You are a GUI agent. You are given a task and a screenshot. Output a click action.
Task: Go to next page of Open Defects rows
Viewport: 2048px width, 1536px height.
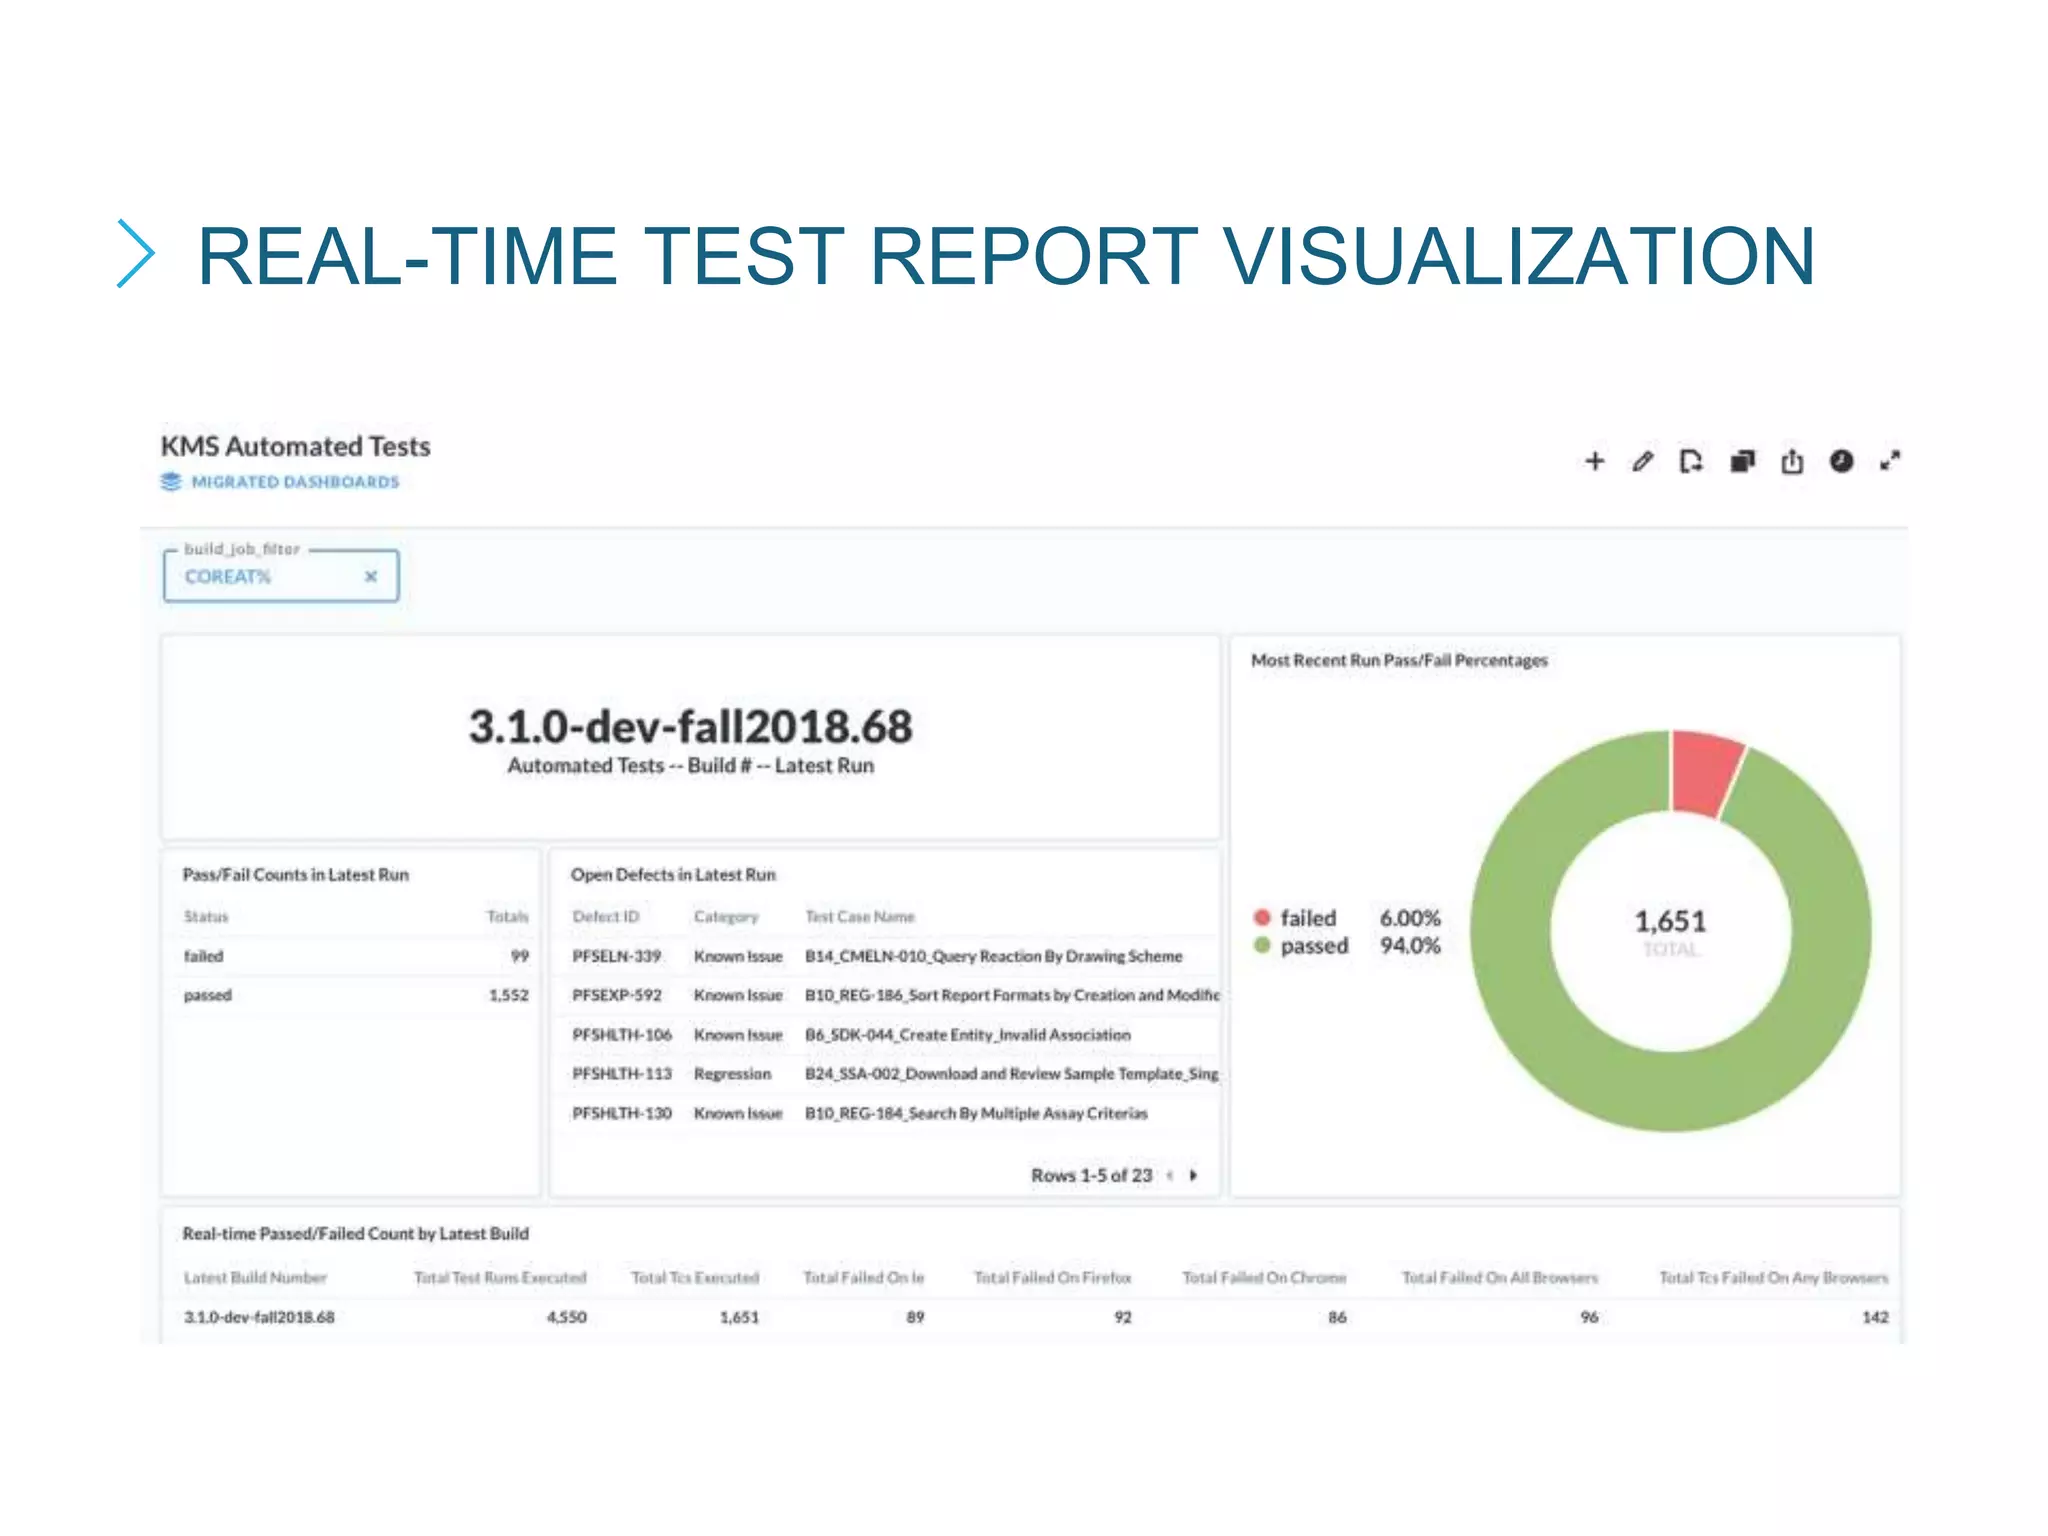tap(1194, 1176)
